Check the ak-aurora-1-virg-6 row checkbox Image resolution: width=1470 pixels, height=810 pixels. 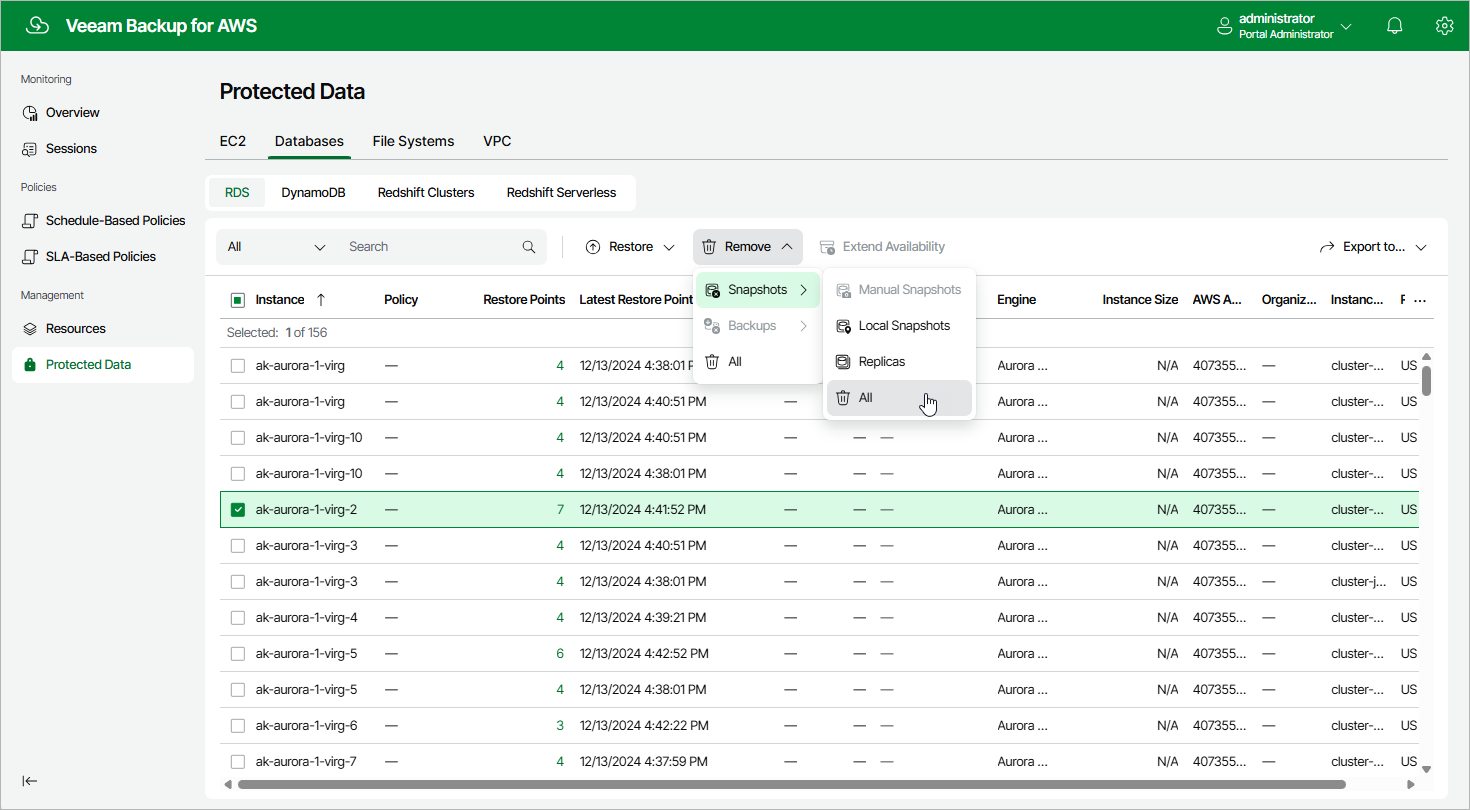coord(238,726)
